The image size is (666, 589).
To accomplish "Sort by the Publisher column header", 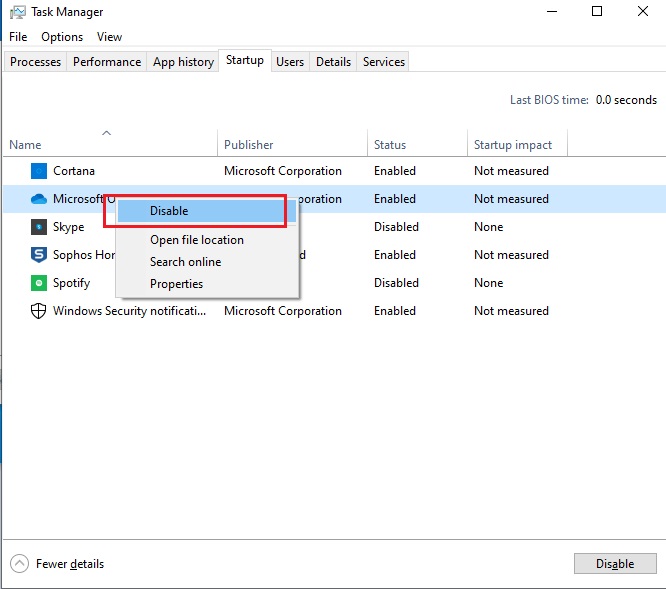I will tap(292, 145).
